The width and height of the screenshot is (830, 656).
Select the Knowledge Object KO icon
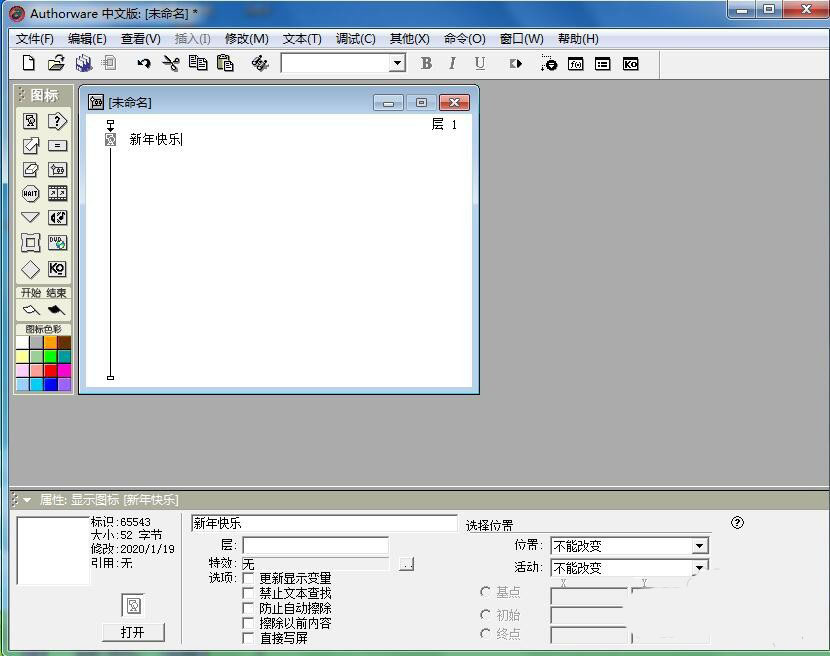[x=57, y=268]
